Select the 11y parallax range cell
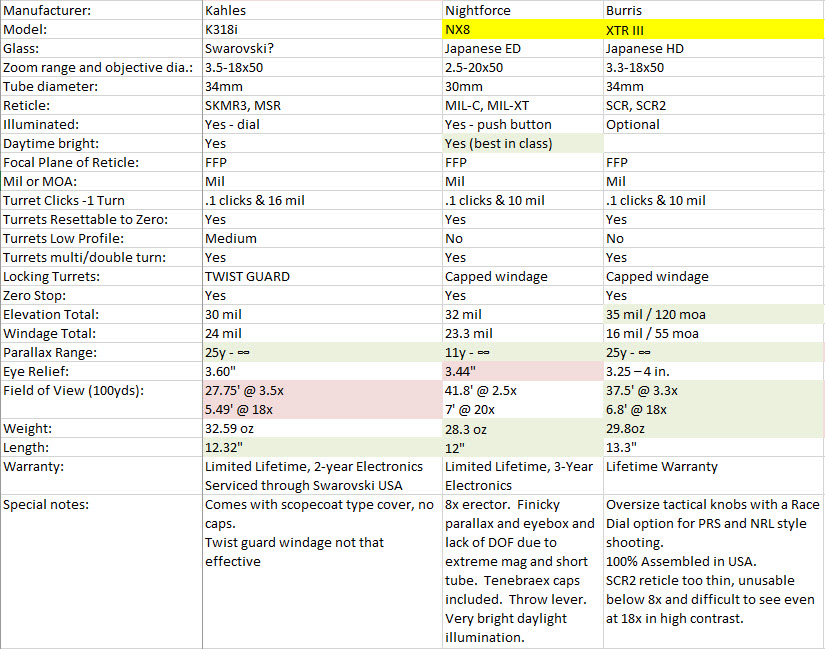The width and height of the screenshot is (825, 649). point(522,353)
